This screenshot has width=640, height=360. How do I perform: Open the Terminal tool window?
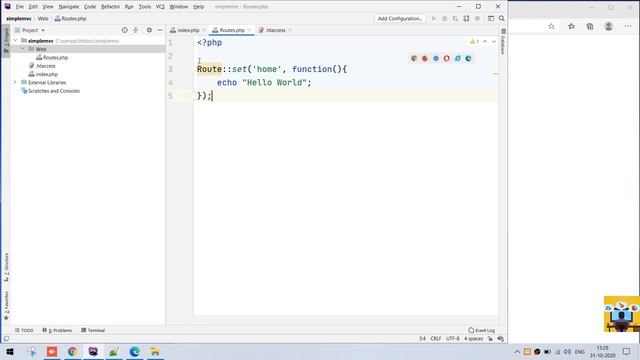coord(93,330)
